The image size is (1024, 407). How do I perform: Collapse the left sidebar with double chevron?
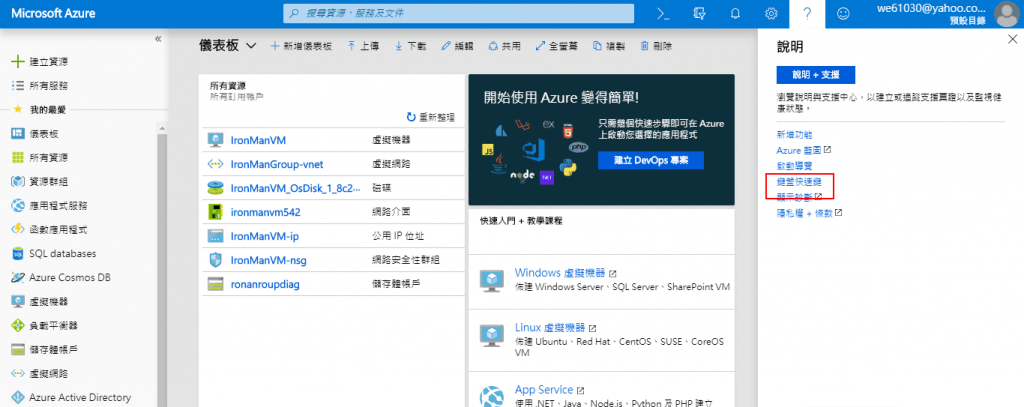[x=157, y=39]
